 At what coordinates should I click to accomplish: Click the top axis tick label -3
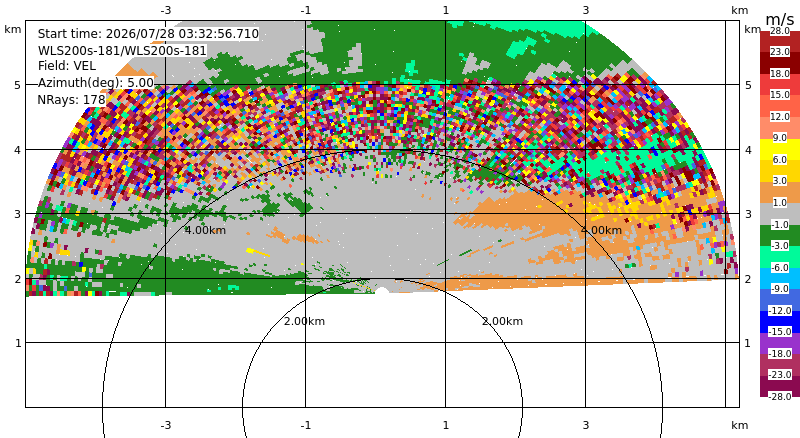[x=166, y=10]
